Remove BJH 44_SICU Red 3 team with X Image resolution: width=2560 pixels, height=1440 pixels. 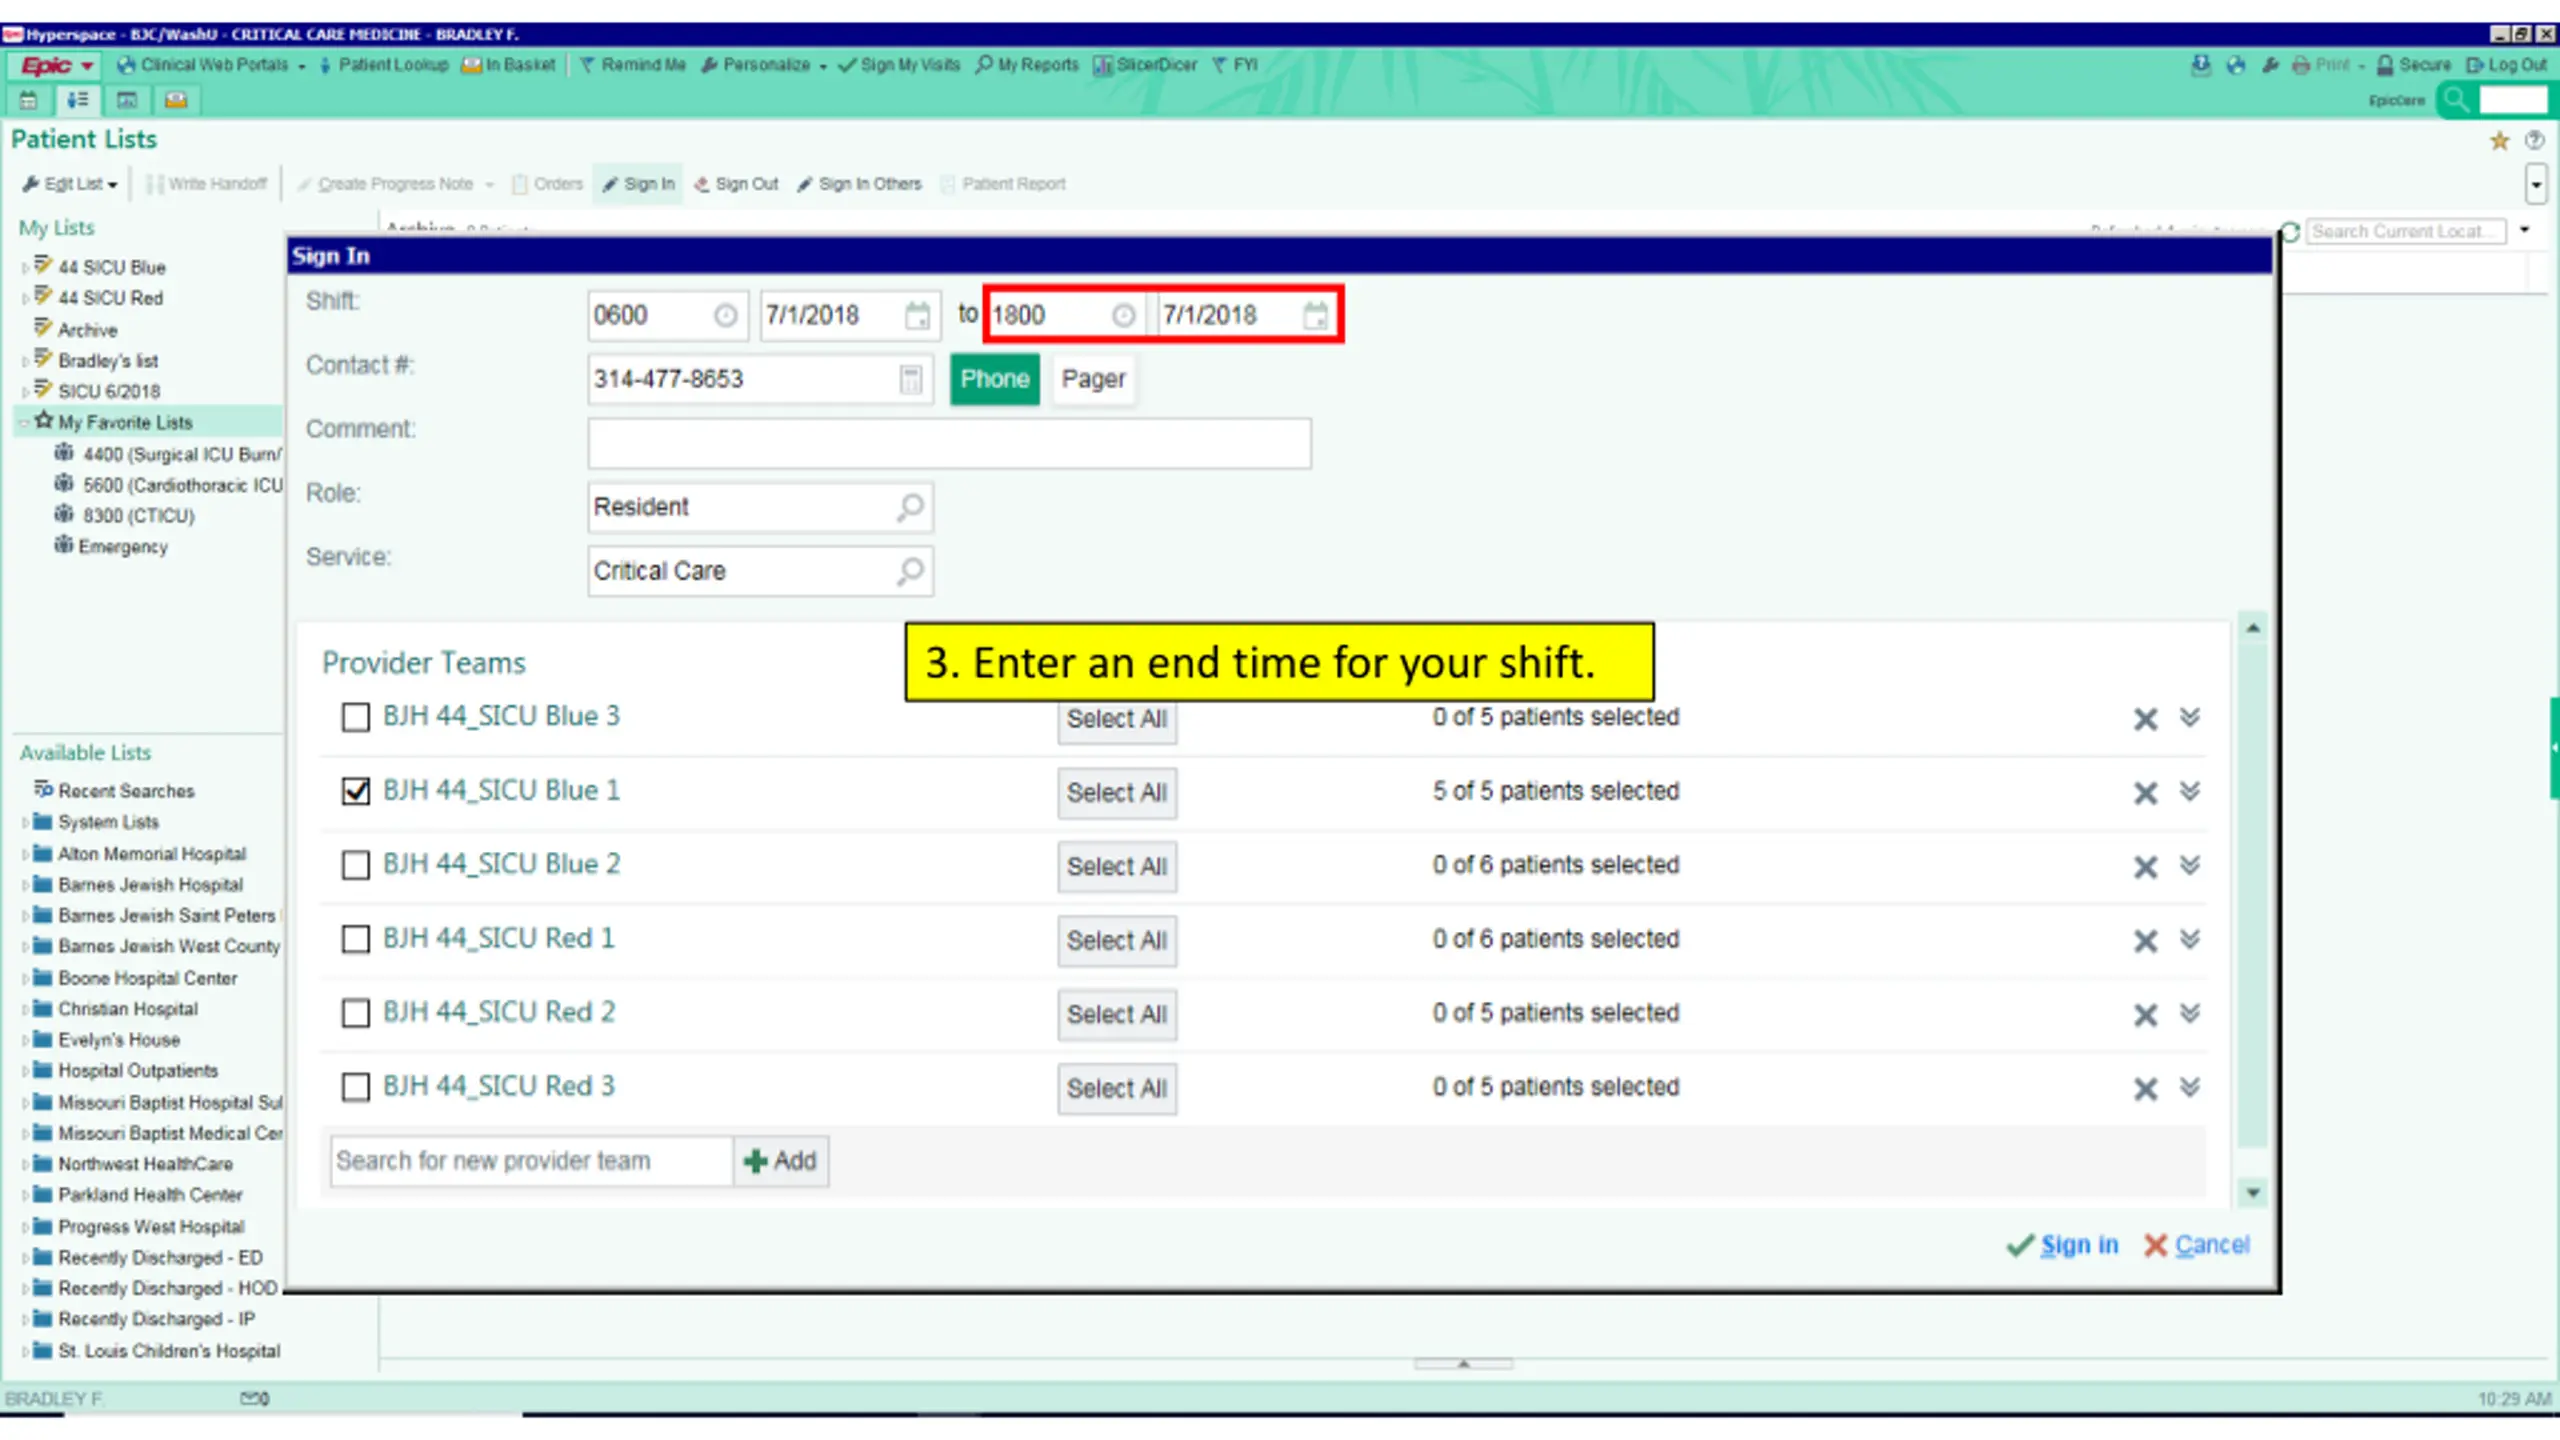[x=2145, y=1089]
